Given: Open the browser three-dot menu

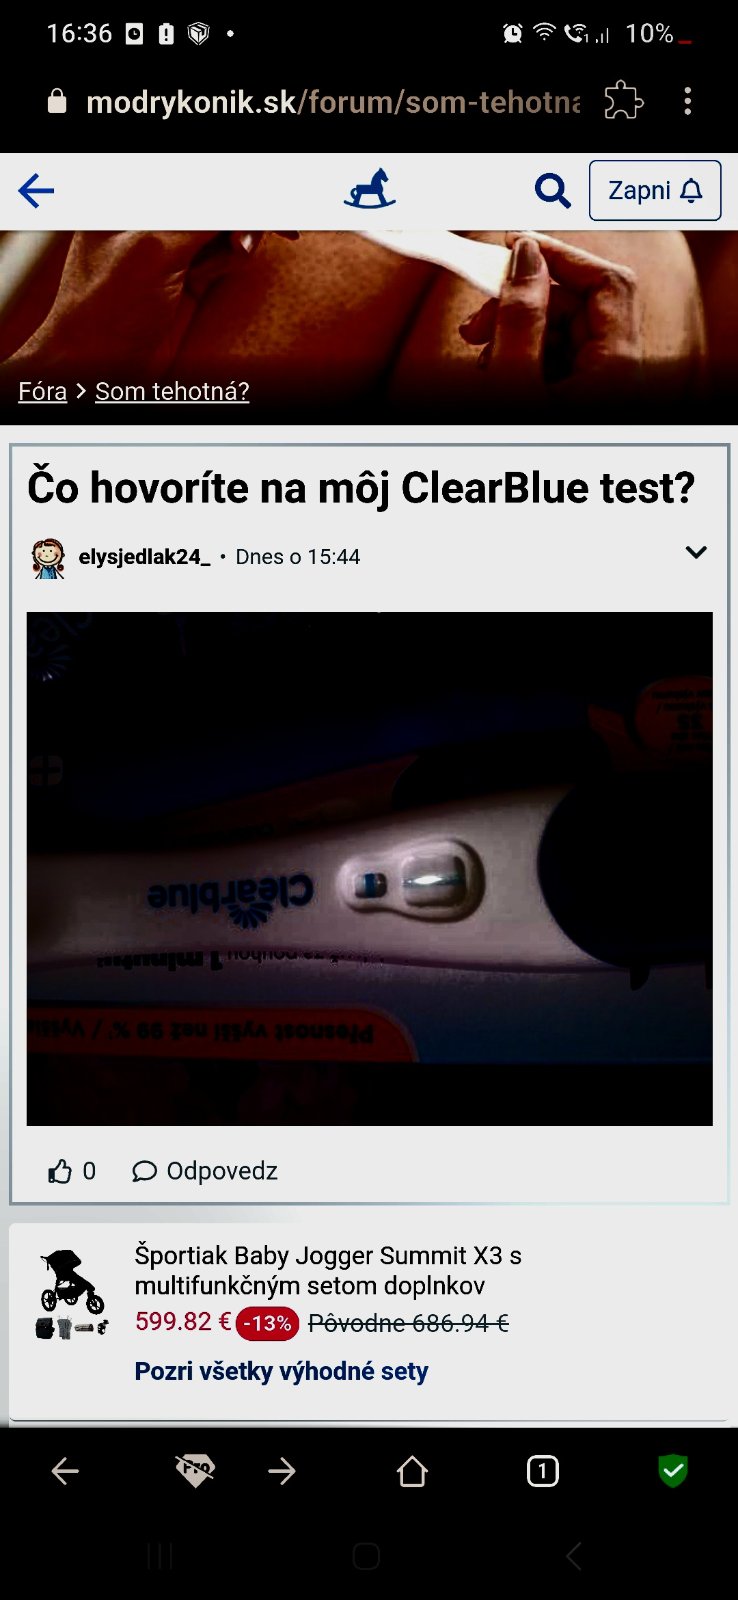Looking at the screenshot, I should click(x=687, y=101).
